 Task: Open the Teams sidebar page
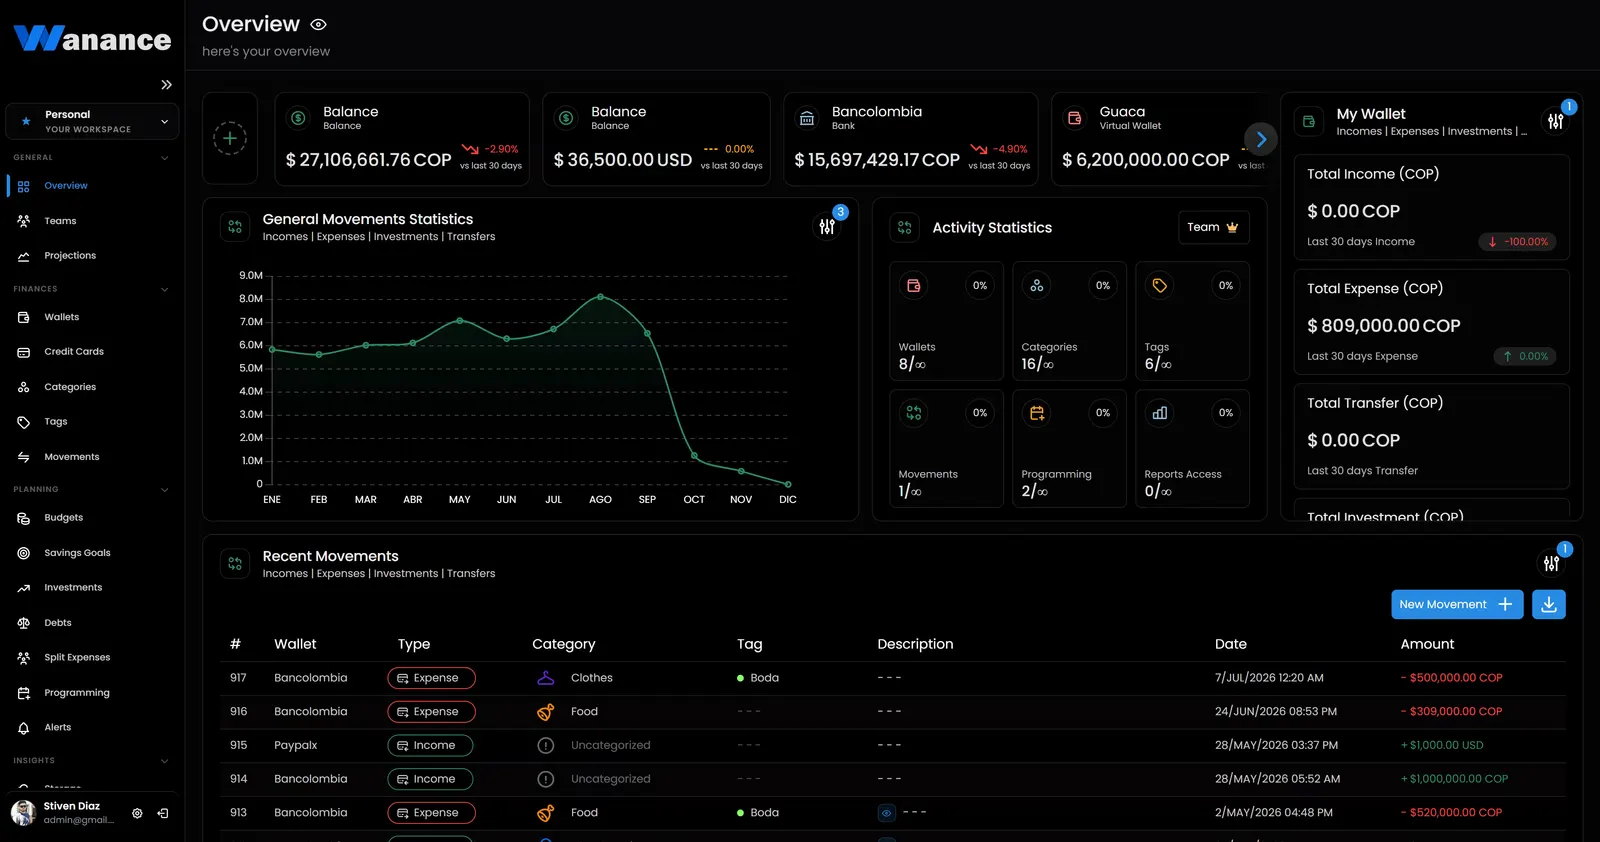point(60,221)
